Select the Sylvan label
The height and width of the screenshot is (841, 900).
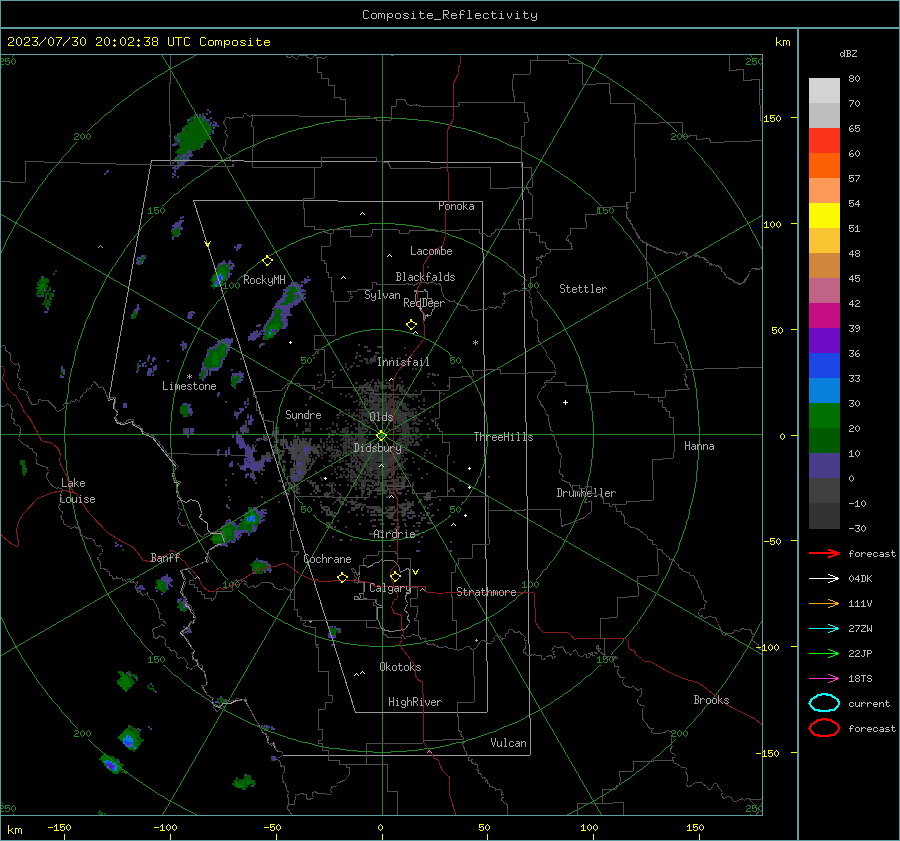click(382, 295)
